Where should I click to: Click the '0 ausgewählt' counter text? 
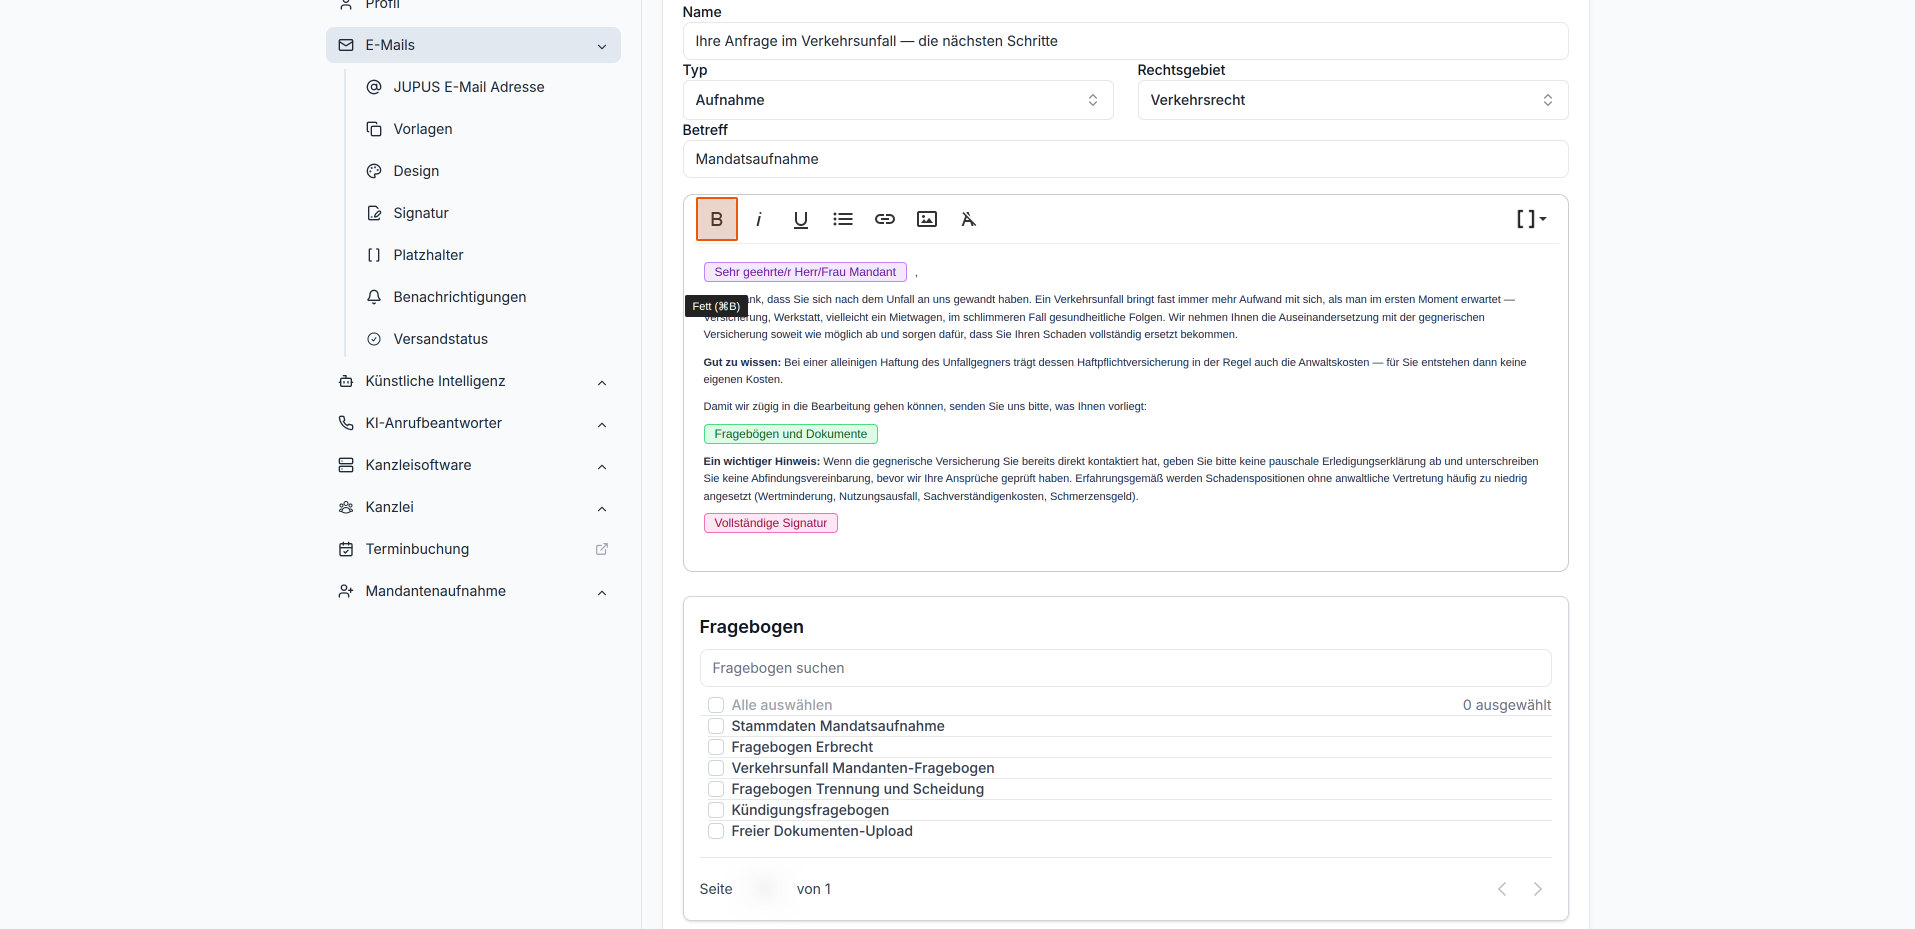pos(1507,705)
